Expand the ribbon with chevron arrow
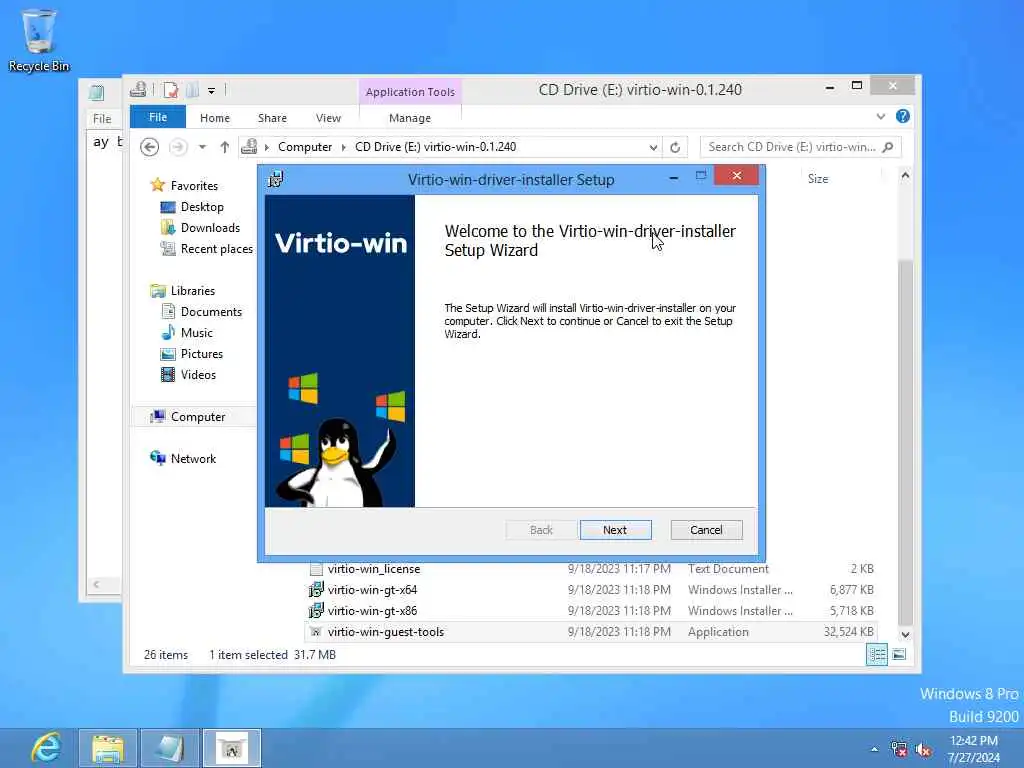 coord(880,116)
